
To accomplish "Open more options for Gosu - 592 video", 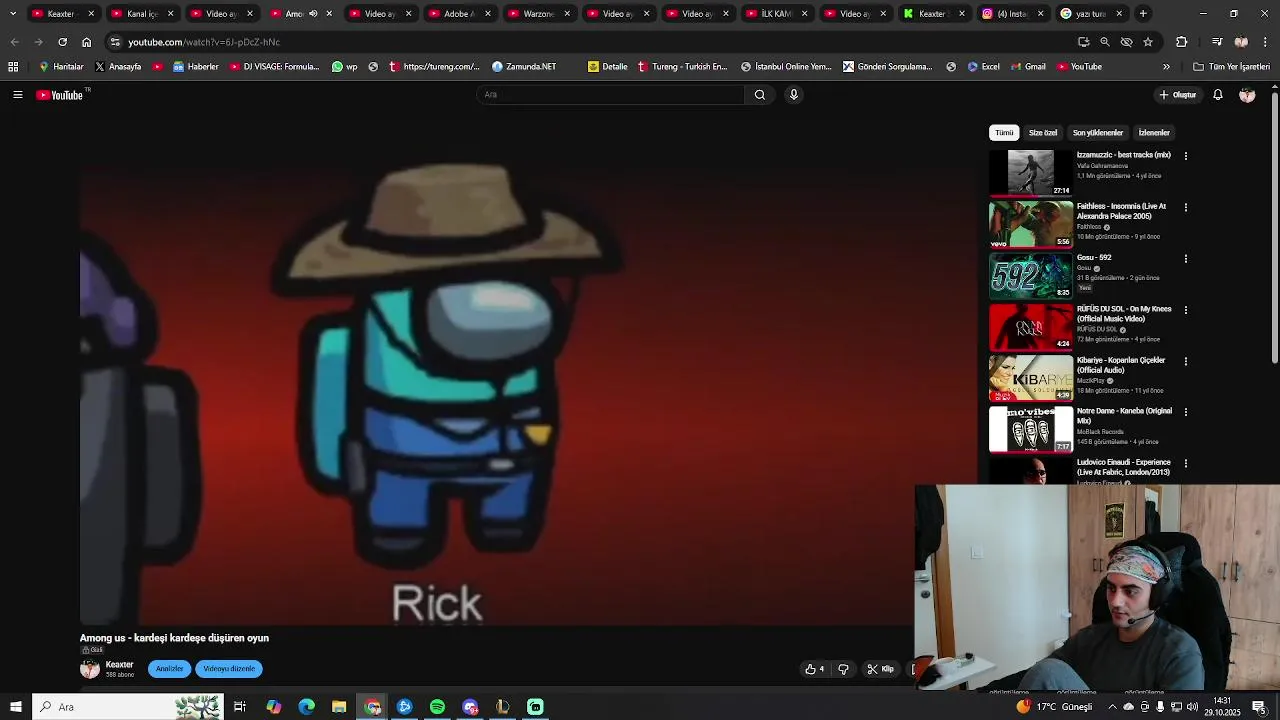I will pos(1186,258).
